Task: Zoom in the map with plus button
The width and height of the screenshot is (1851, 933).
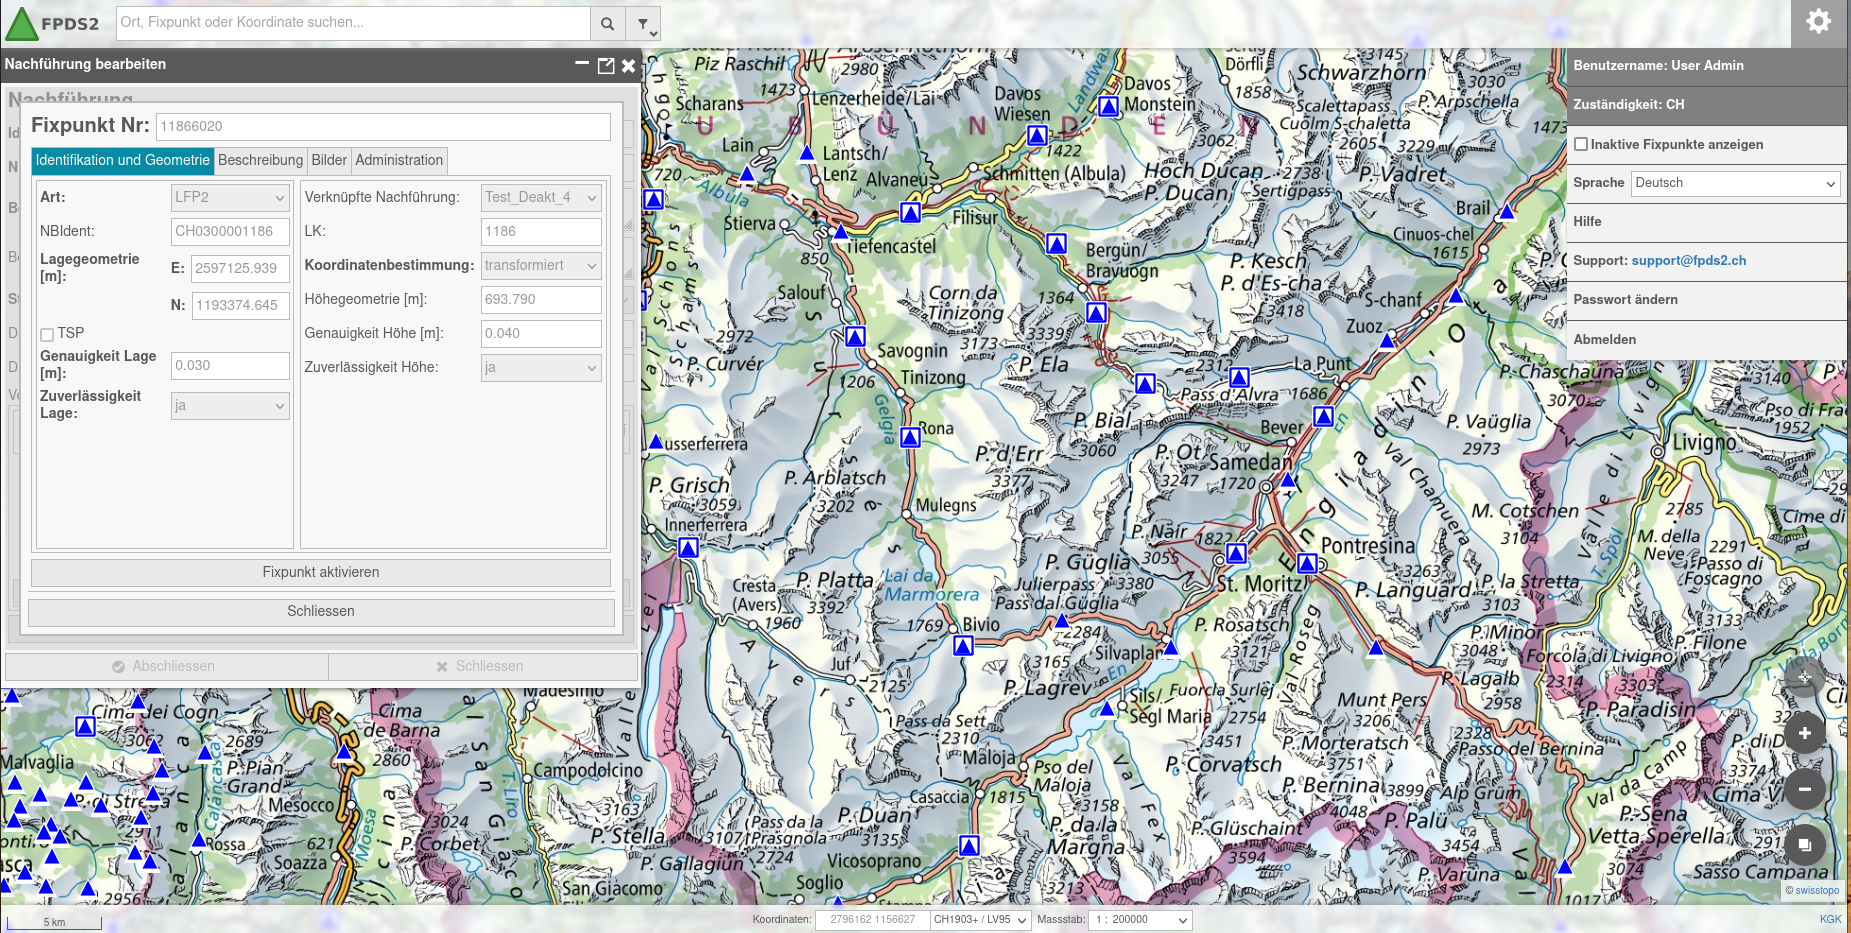Action: coord(1804,733)
